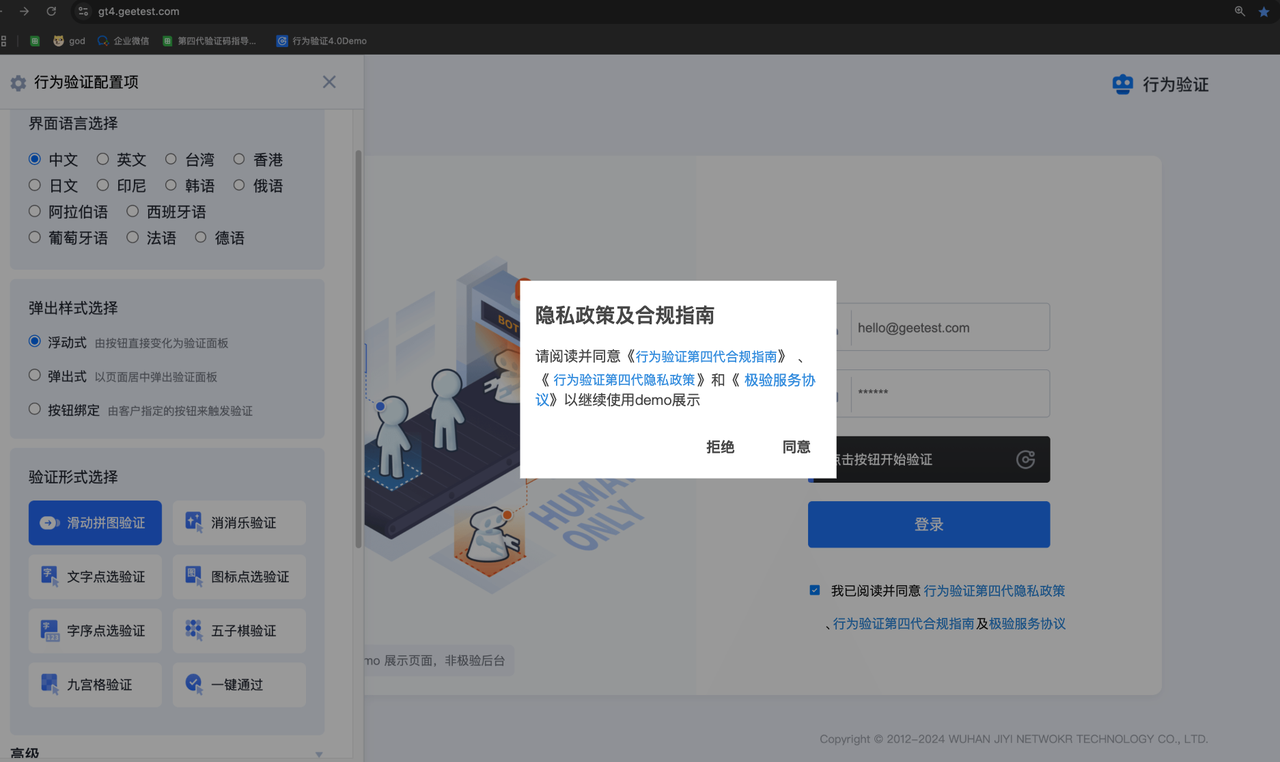Select the 图标点选验证 icon-click option

click(239, 577)
